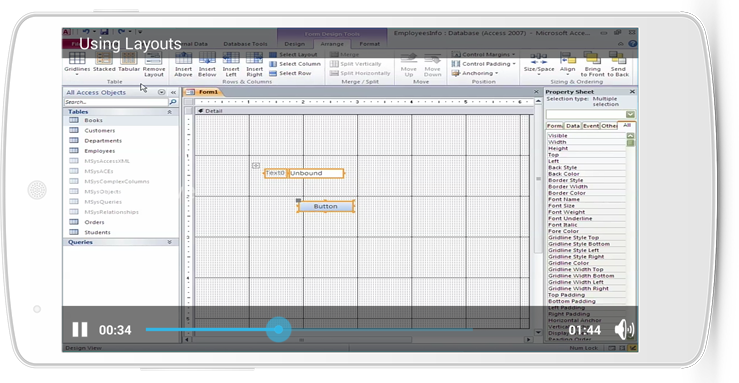Viewport: 739px width, 383px height.
Task: Open the Size/Space tool
Action: [x=539, y=64]
